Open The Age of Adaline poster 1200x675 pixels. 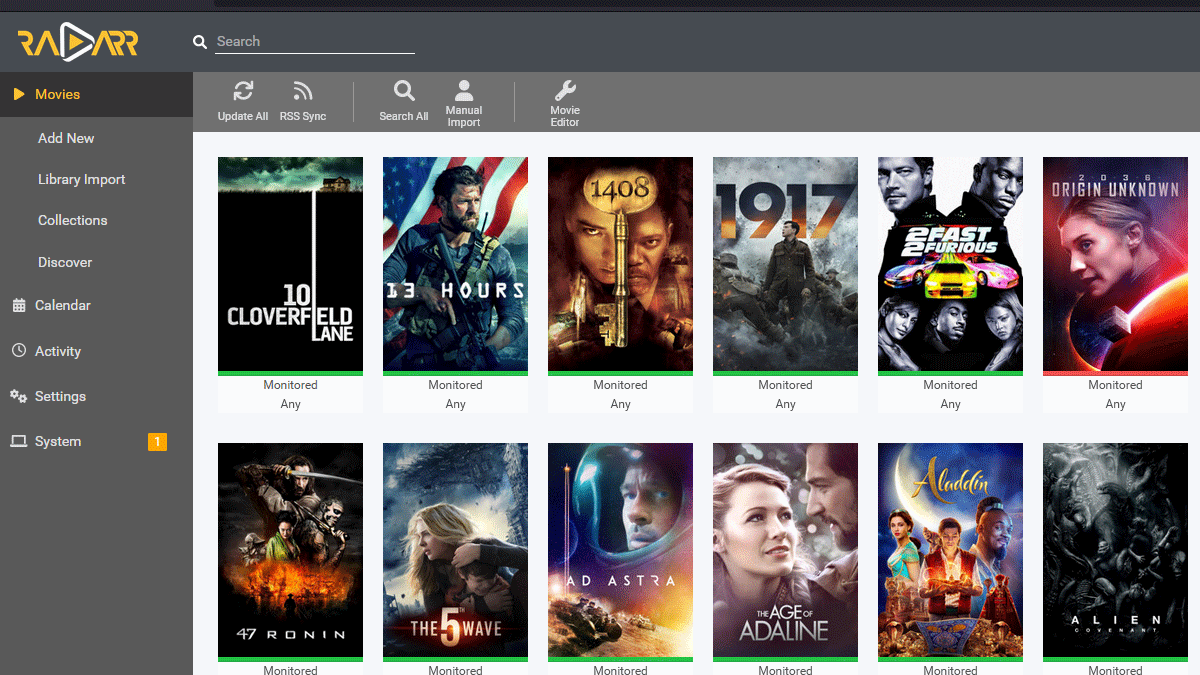(x=785, y=550)
